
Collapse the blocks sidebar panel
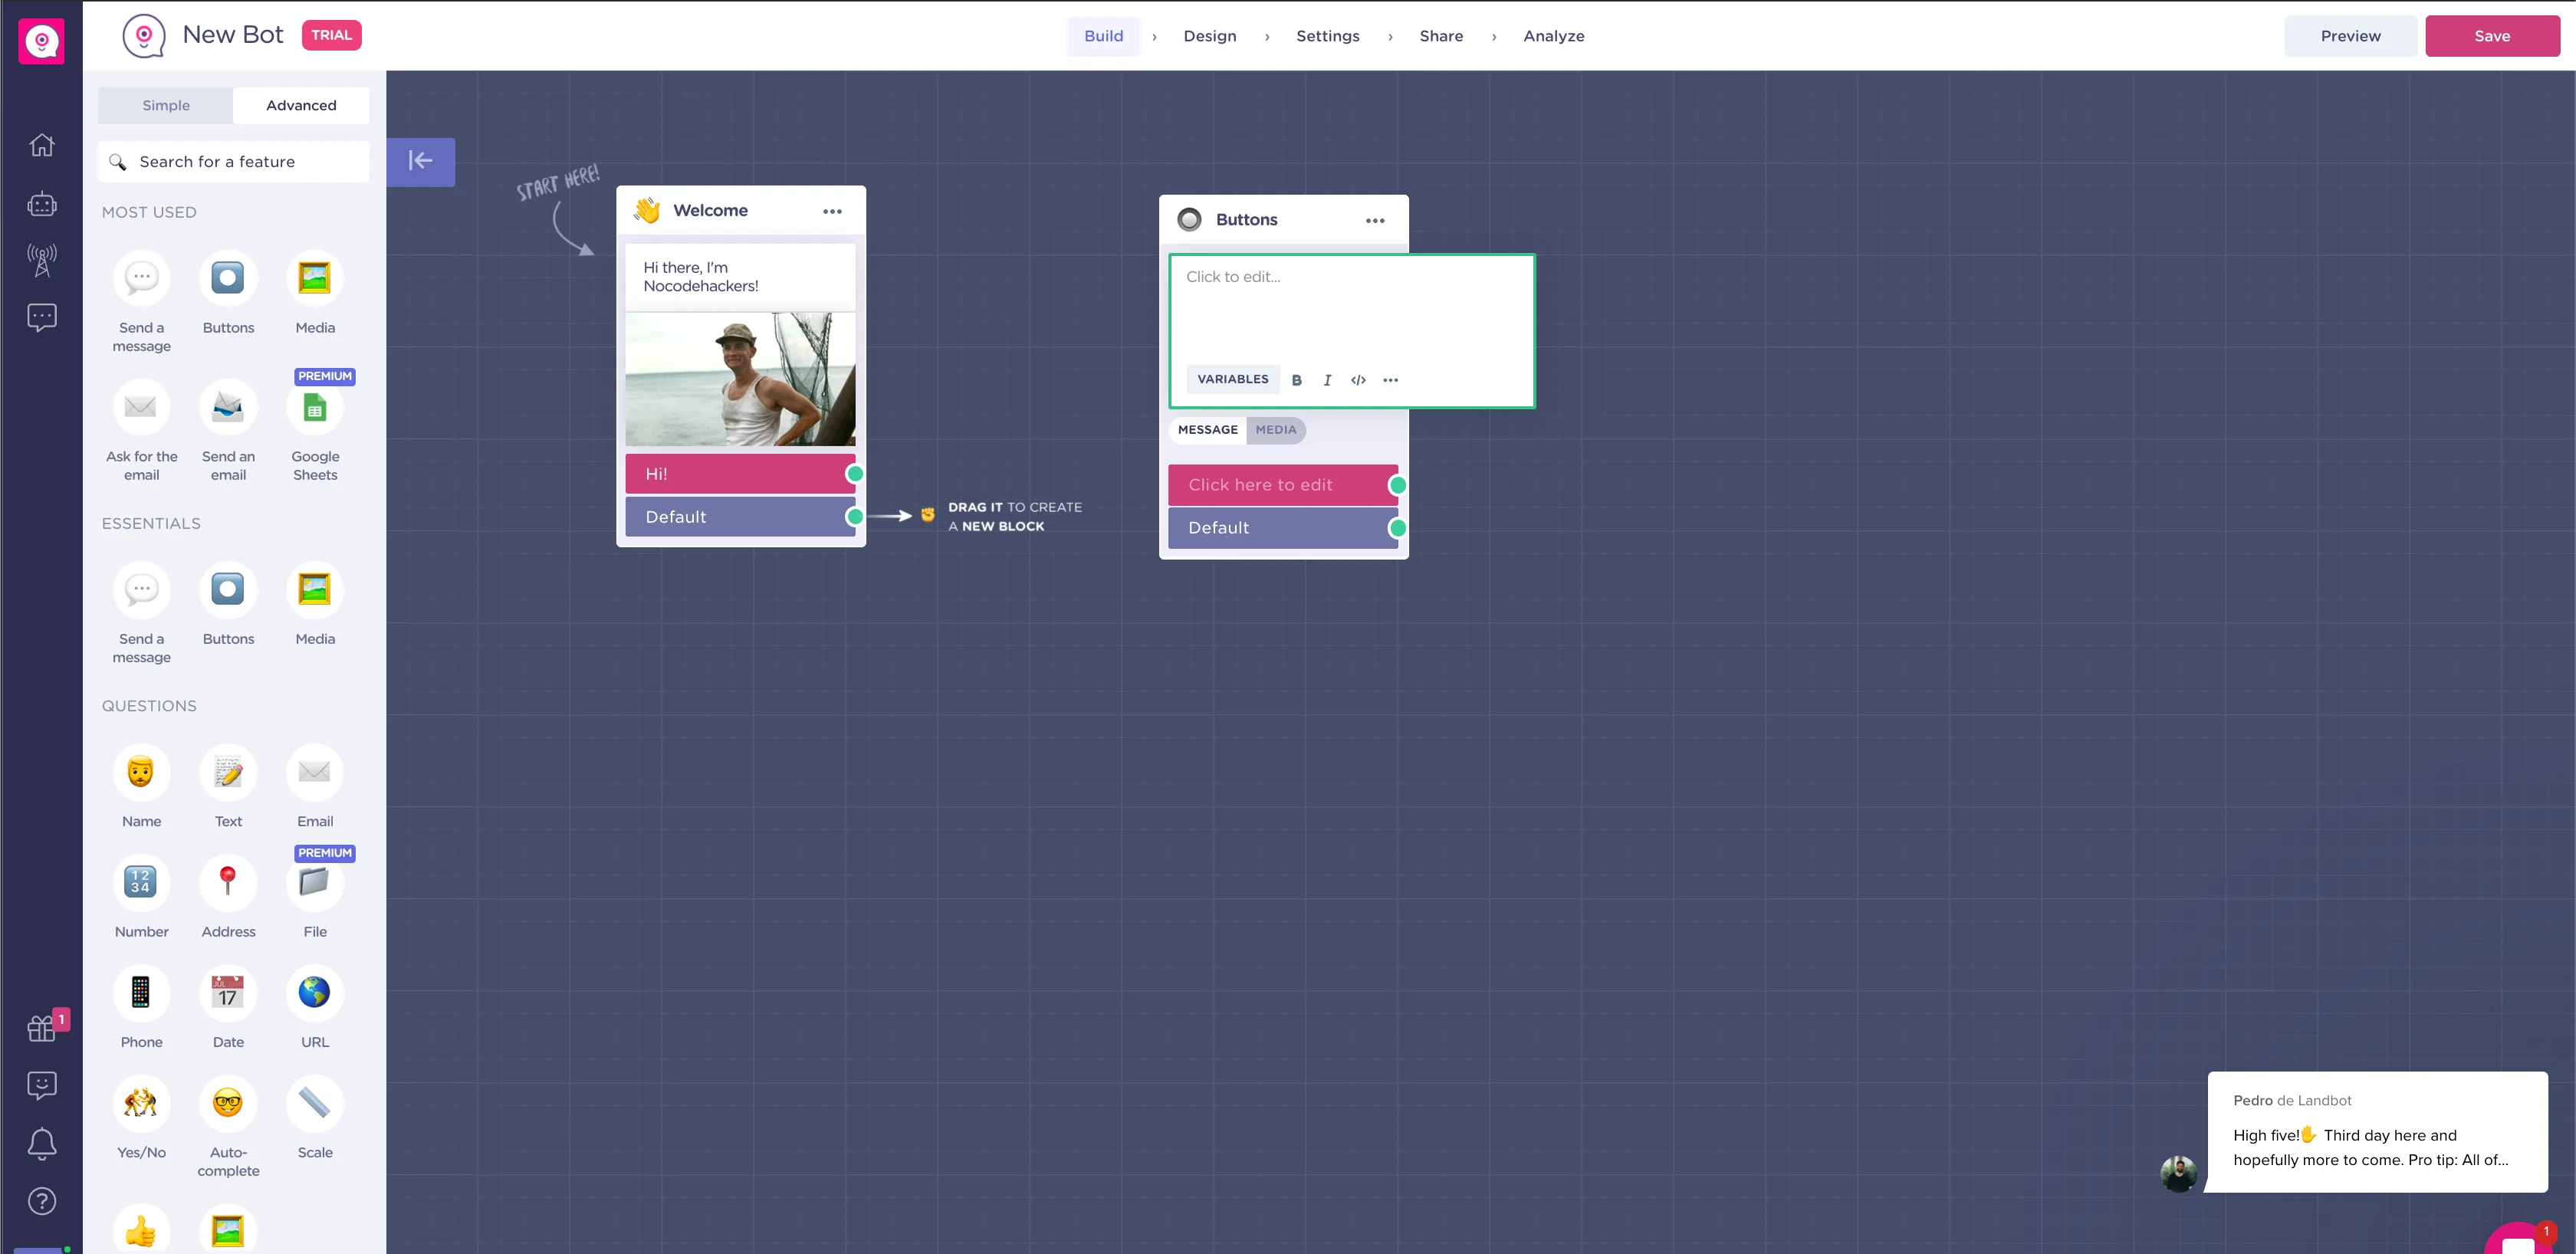tap(420, 161)
